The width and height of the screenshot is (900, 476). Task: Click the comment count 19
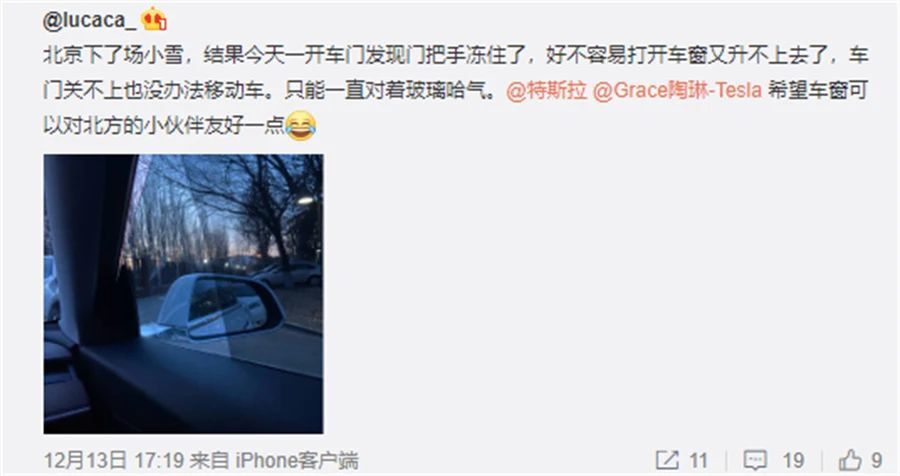coord(793,460)
